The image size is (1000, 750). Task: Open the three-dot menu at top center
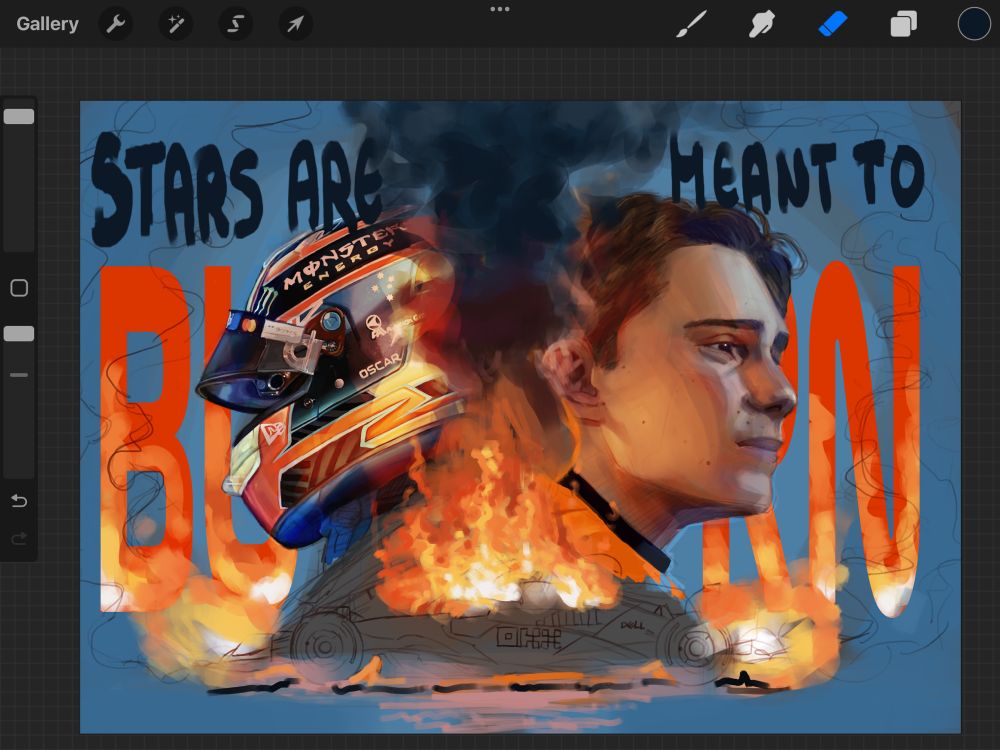click(x=500, y=9)
